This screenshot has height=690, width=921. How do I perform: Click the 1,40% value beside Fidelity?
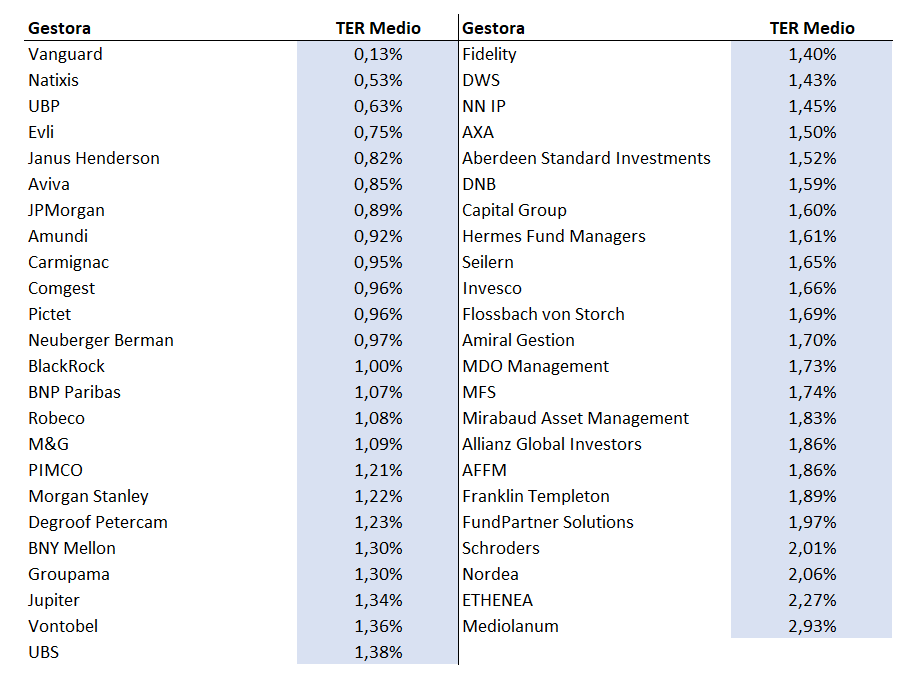pyautogui.click(x=812, y=54)
